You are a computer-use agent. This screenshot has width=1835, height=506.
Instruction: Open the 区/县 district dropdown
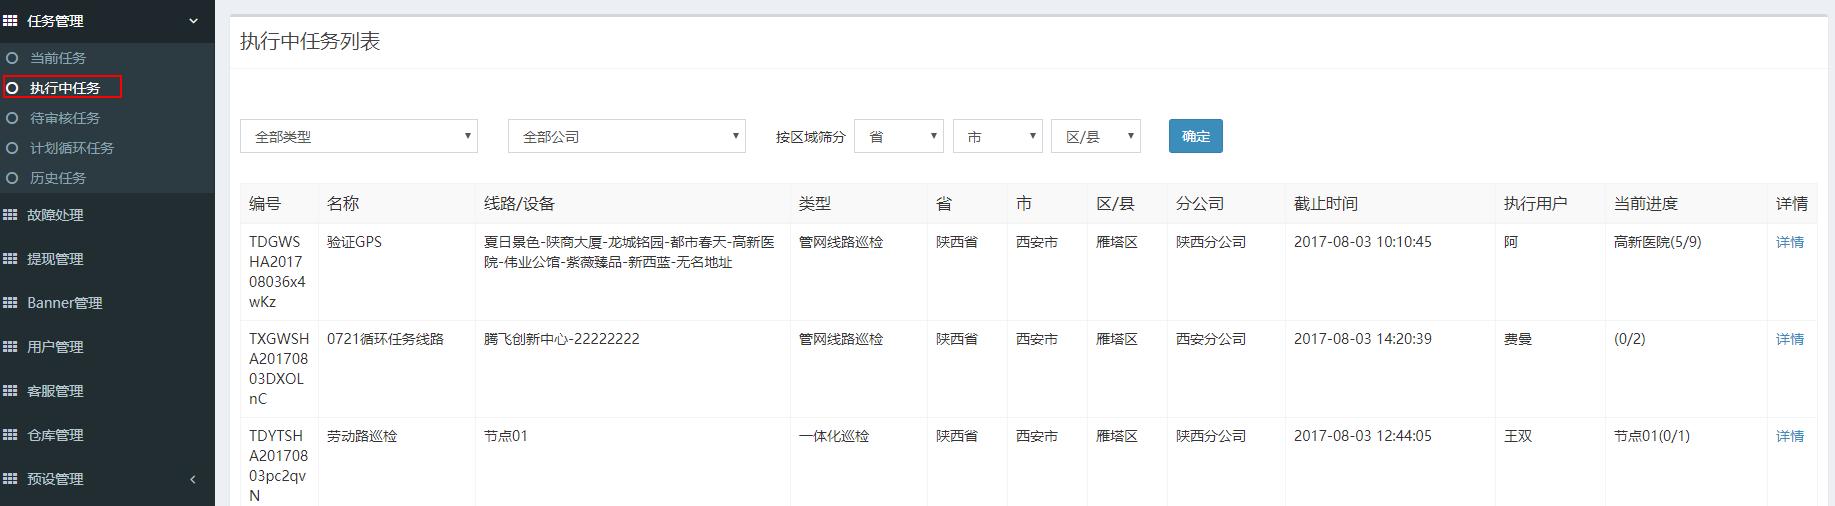pos(1096,136)
